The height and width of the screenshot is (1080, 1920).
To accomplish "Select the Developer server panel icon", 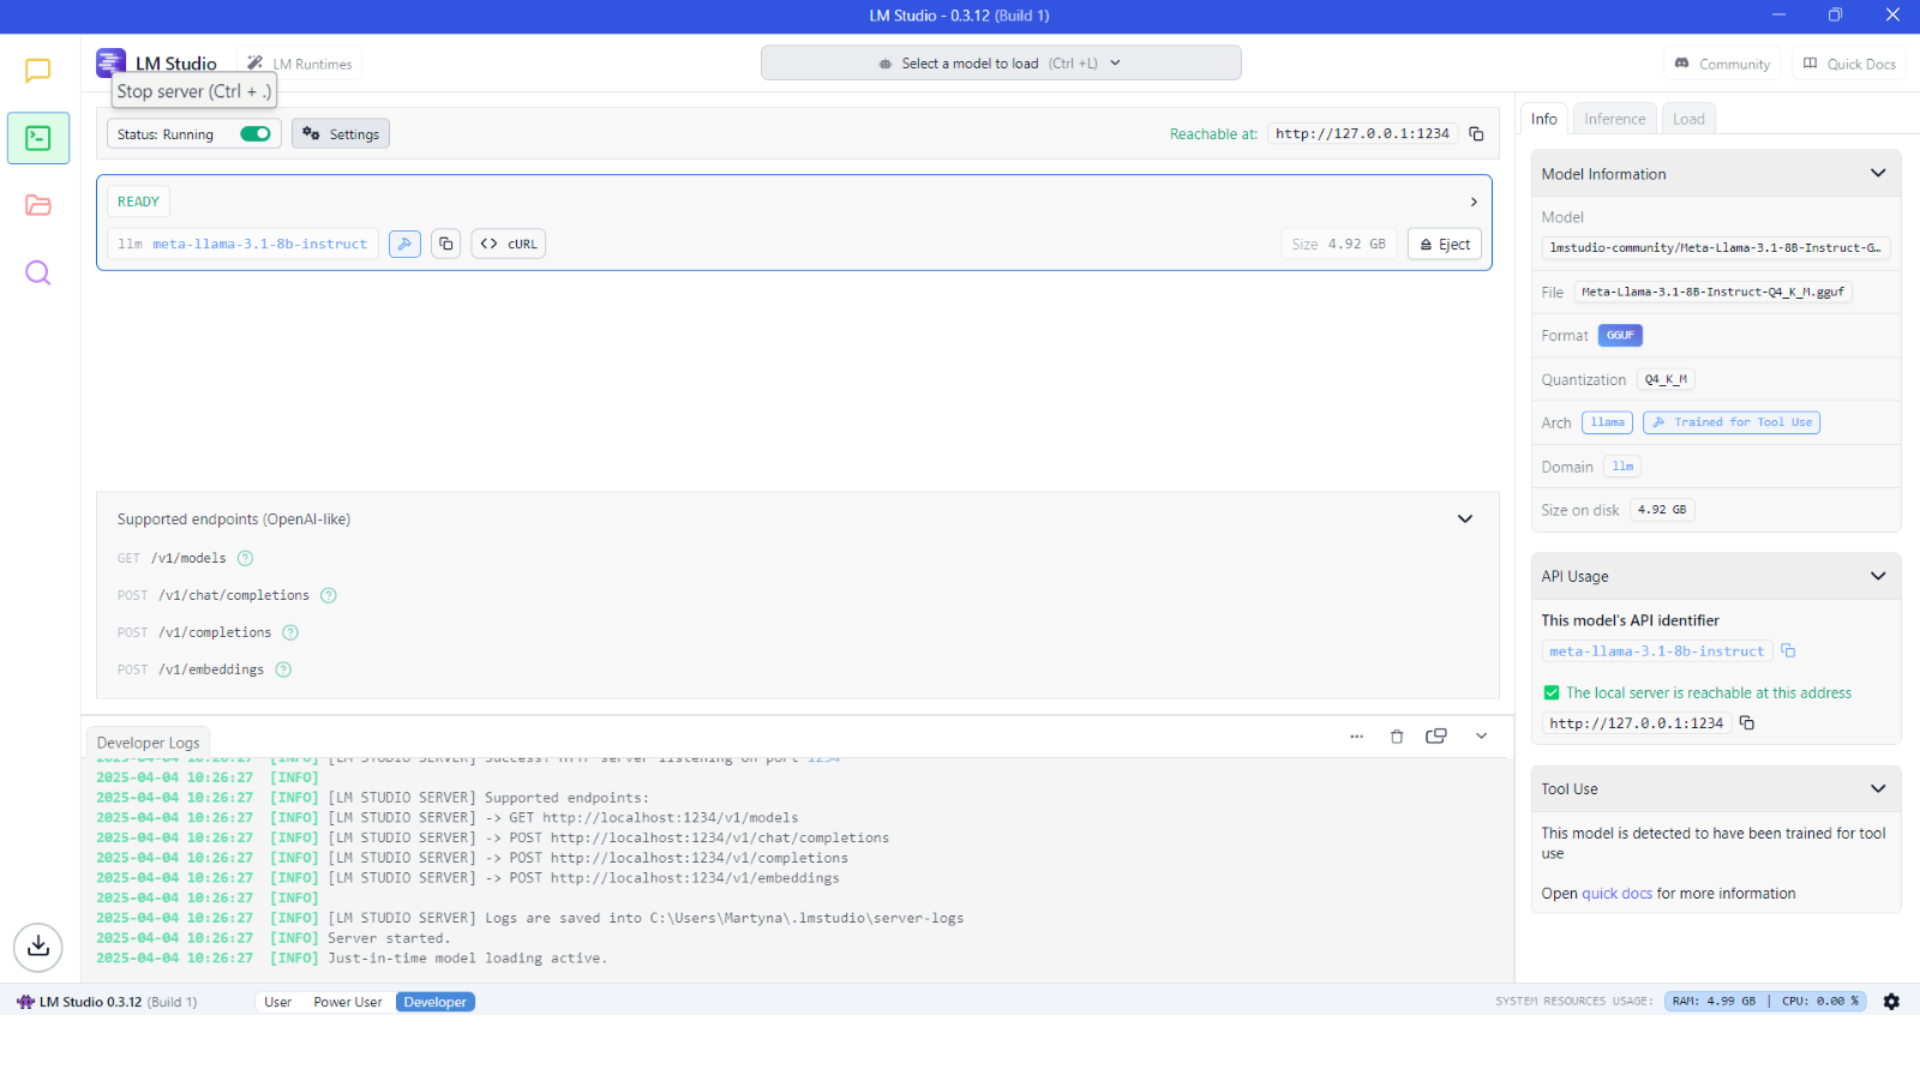I will pyautogui.click(x=38, y=137).
